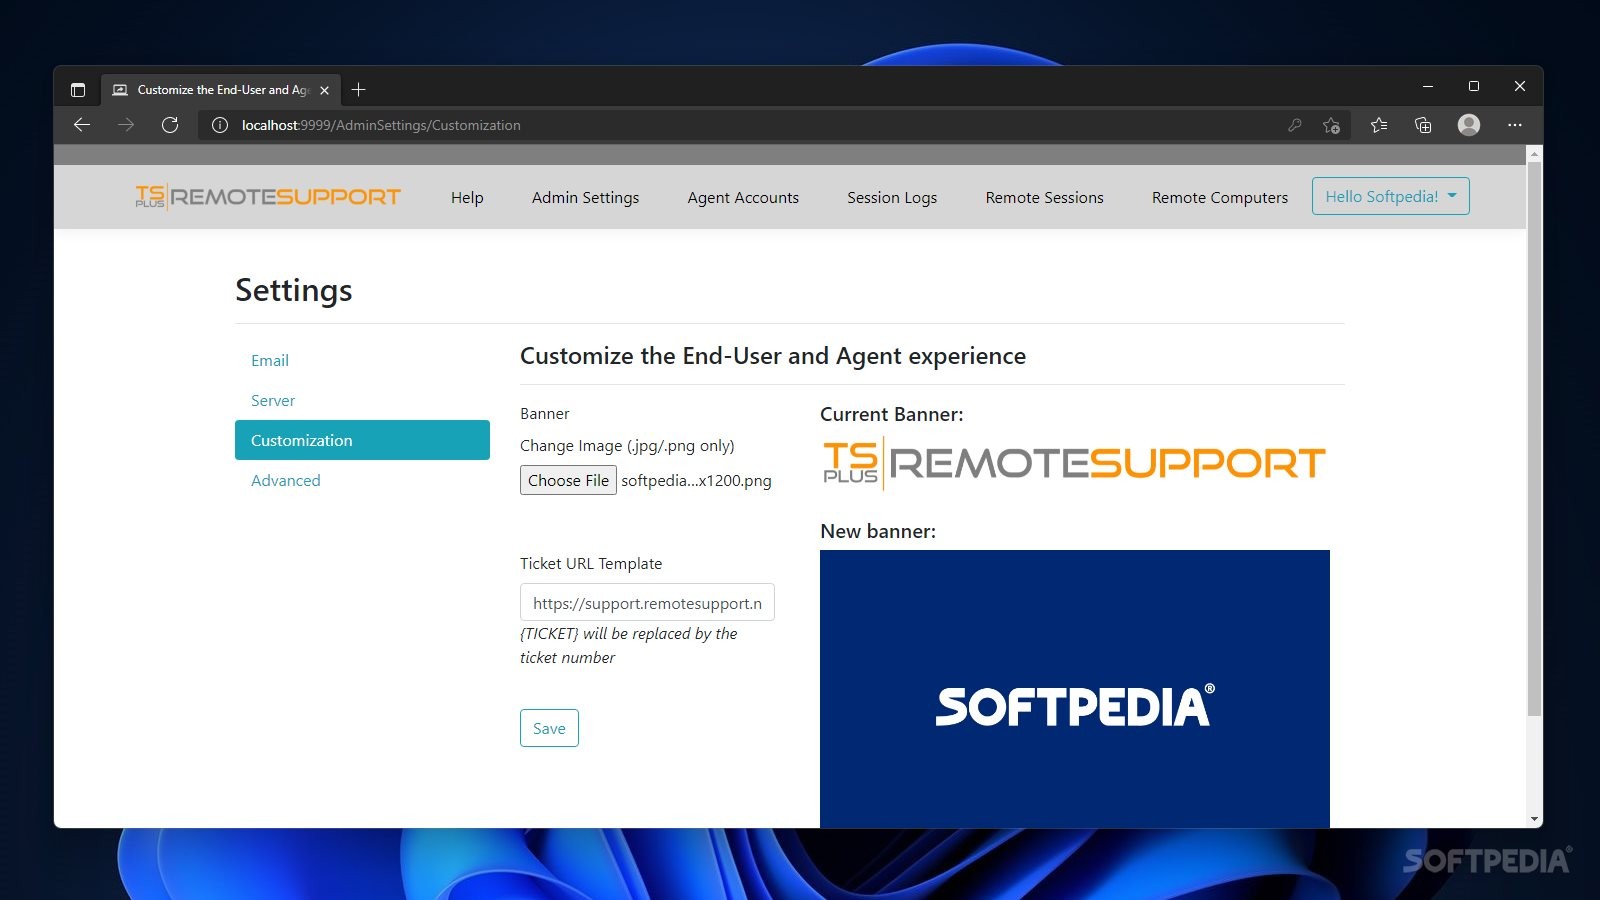Select the Customize the End-User browser tab

tap(221, 90)
